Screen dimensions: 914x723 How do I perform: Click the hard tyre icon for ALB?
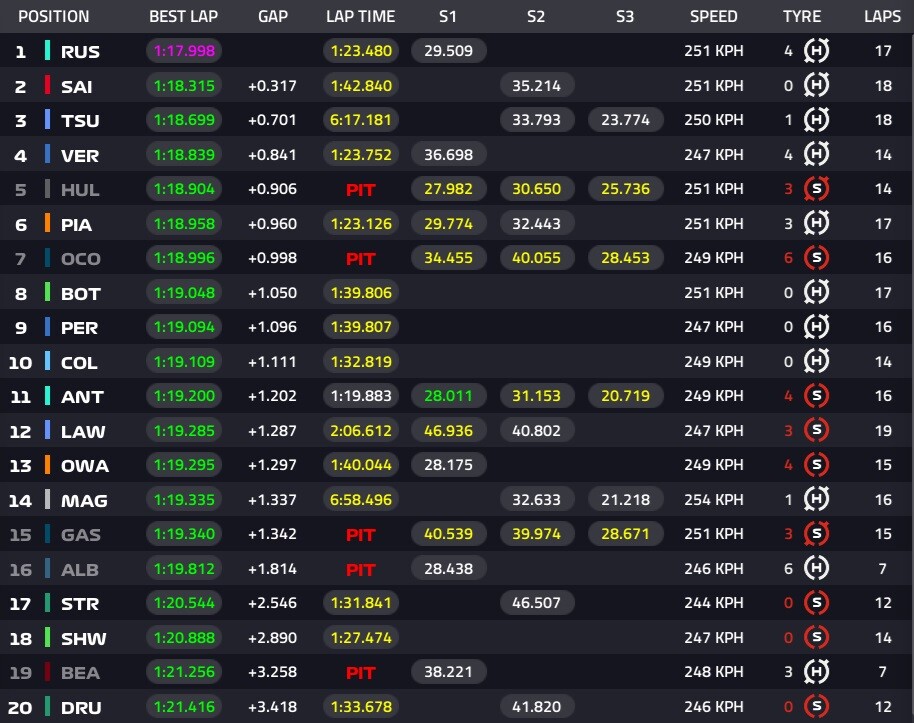coord(816,568)
